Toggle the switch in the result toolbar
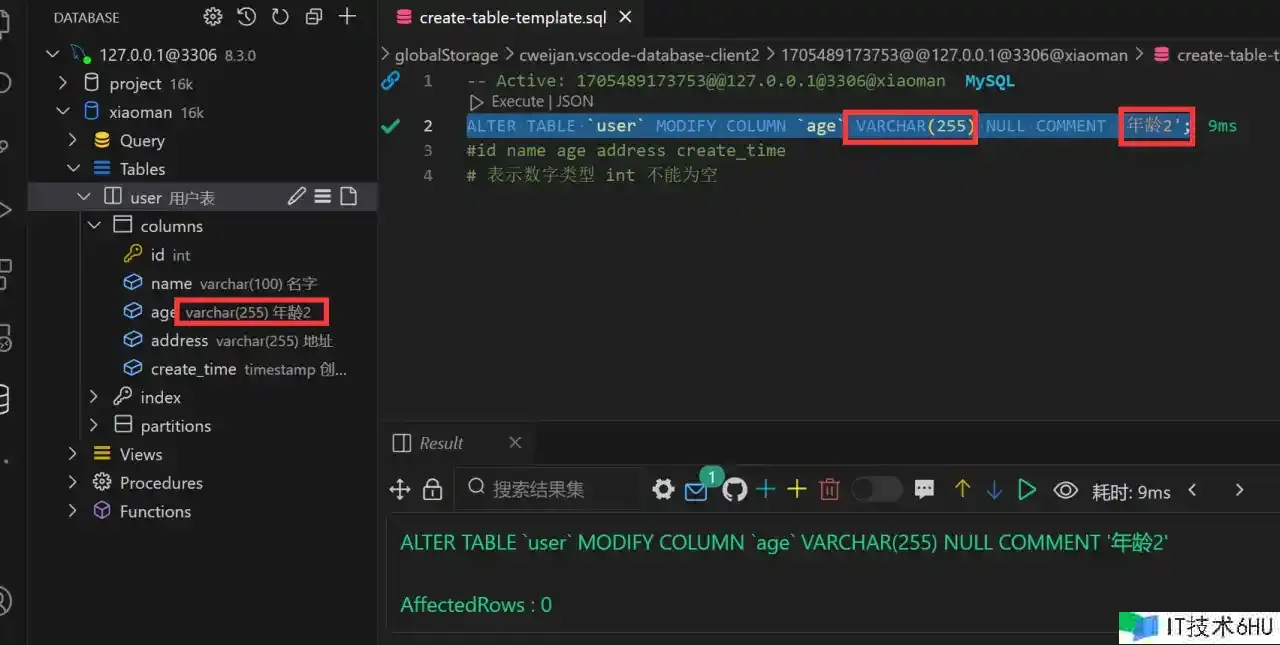This screenshot has width=1280, height=645. [877, 489]
